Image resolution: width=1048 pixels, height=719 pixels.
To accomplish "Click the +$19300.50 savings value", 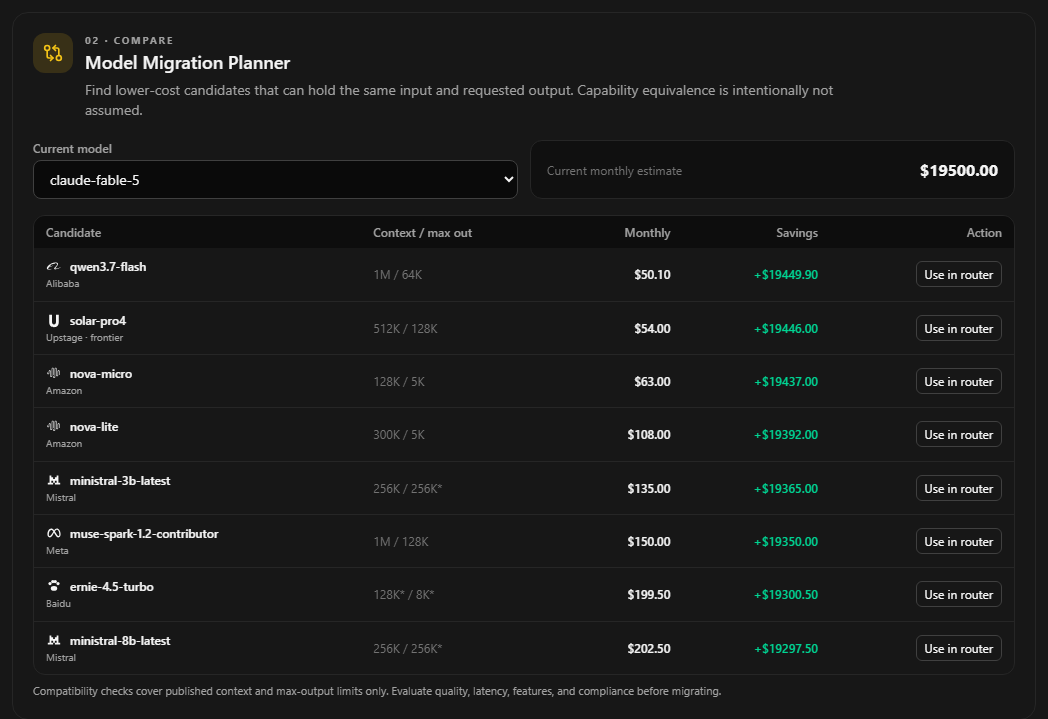I will coord(786,594).
